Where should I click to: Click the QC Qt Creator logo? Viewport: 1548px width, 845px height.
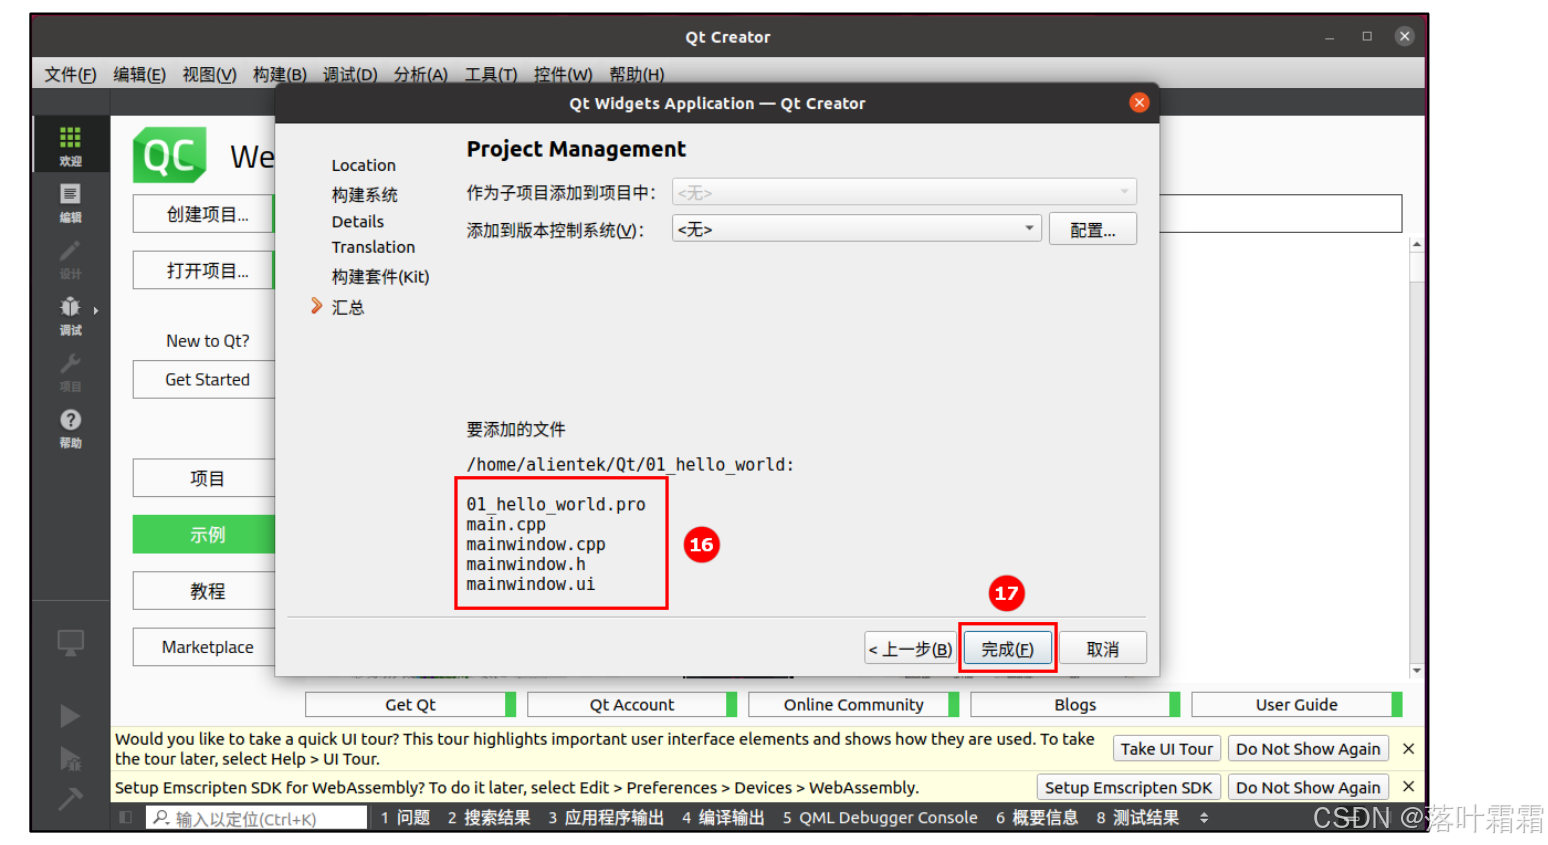tap(170, 155)
